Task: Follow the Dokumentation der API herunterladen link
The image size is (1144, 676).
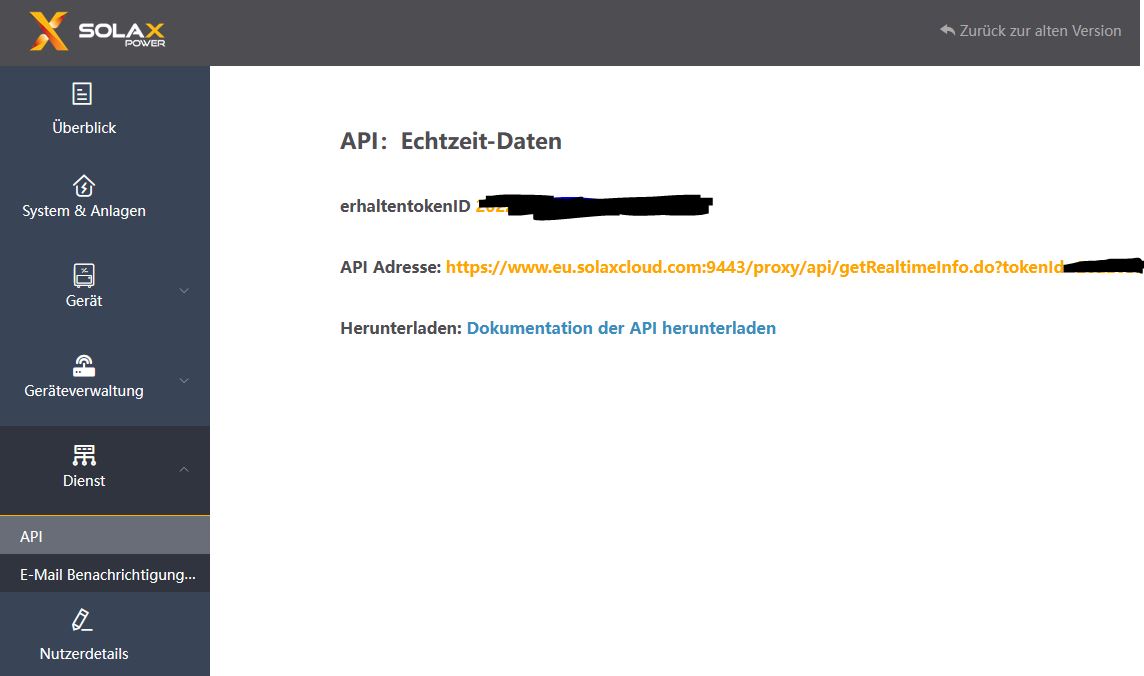Action: [621, 328]
